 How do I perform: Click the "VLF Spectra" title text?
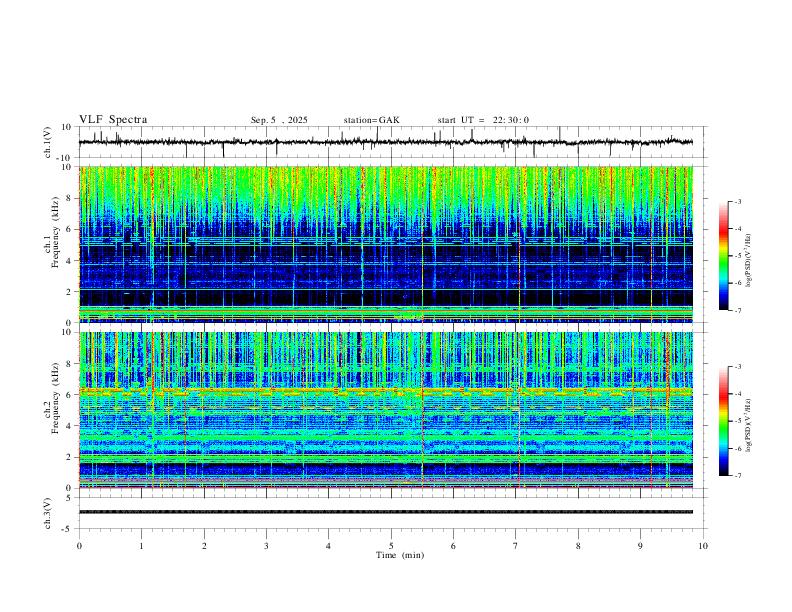pyautogui.click(x=113, y=120)
